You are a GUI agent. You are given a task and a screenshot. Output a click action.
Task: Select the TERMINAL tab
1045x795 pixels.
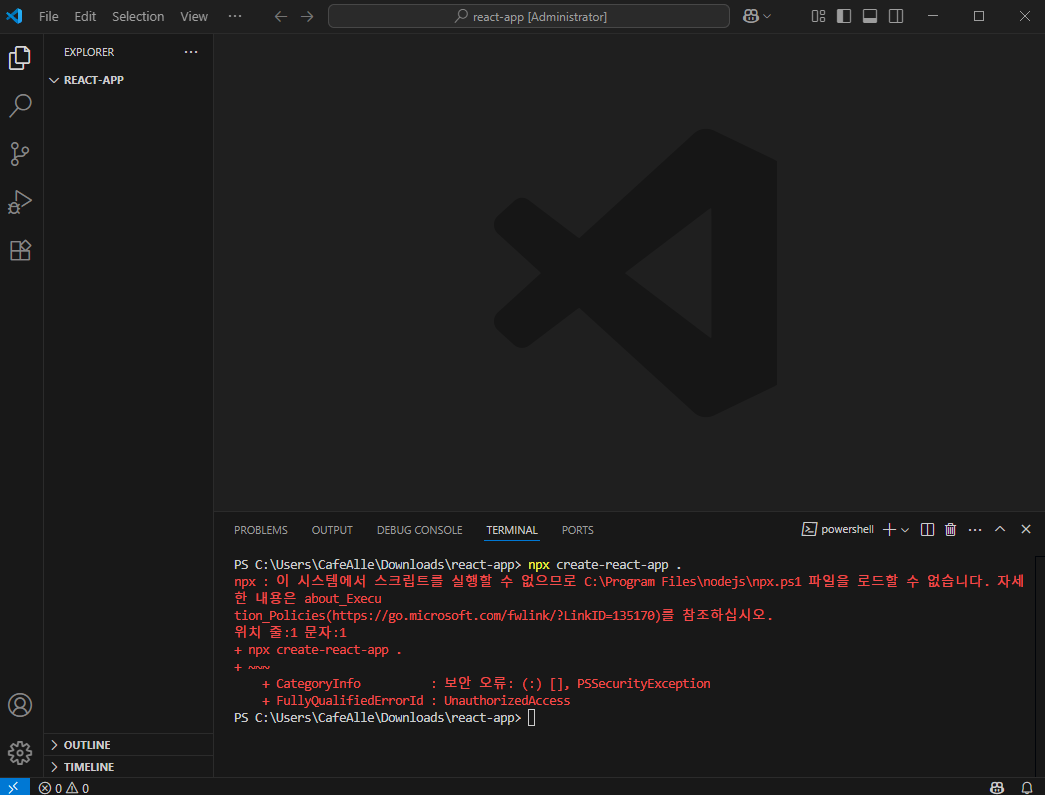pyautogui.click(x=512, y=530)
